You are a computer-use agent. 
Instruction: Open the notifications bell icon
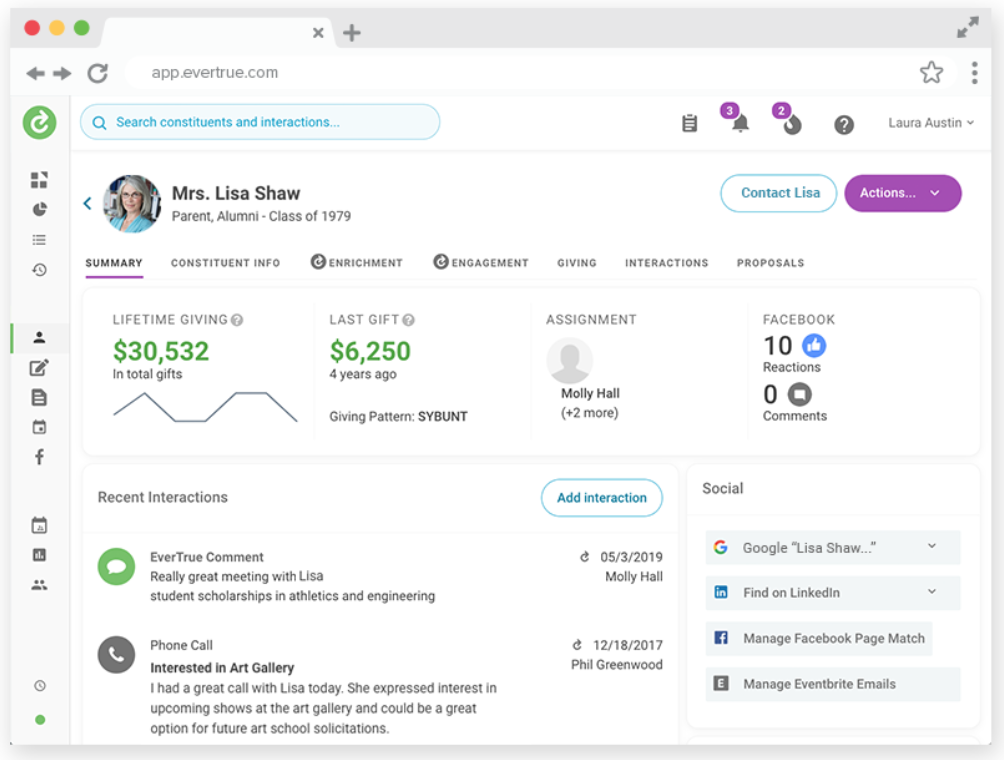click(x=740, y=124)
